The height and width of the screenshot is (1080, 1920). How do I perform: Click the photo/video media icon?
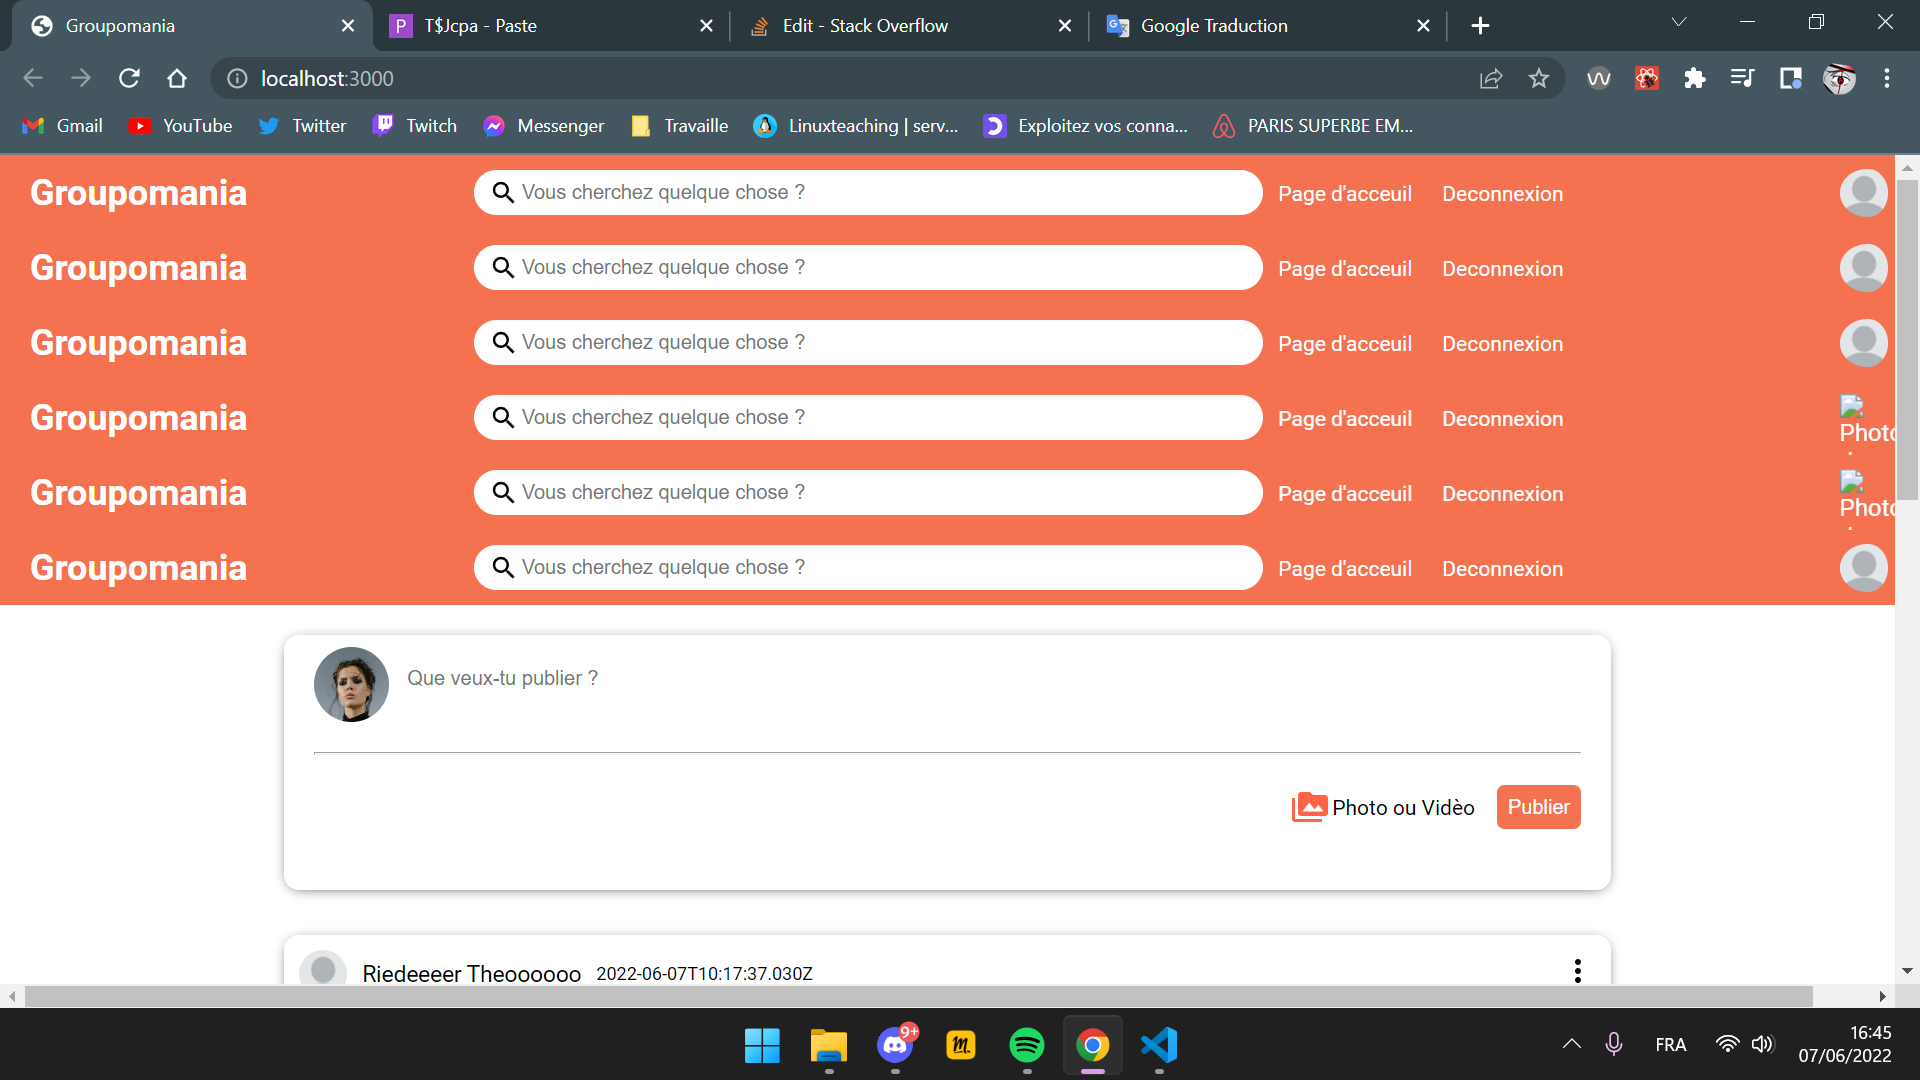[x=1308, y=807]
